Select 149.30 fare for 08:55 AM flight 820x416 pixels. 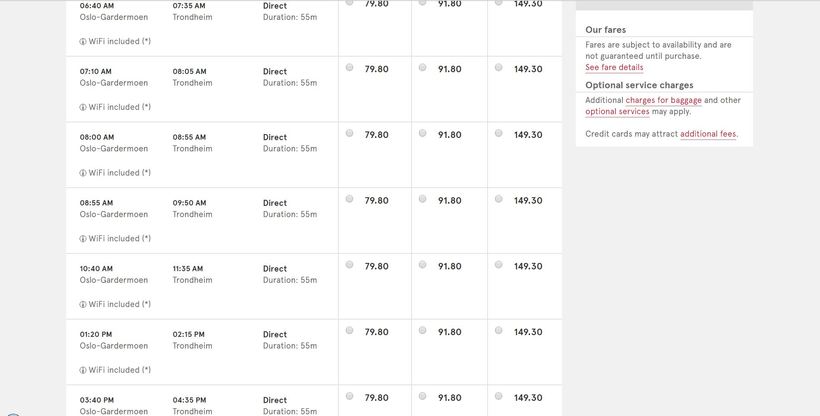[498, 199]
